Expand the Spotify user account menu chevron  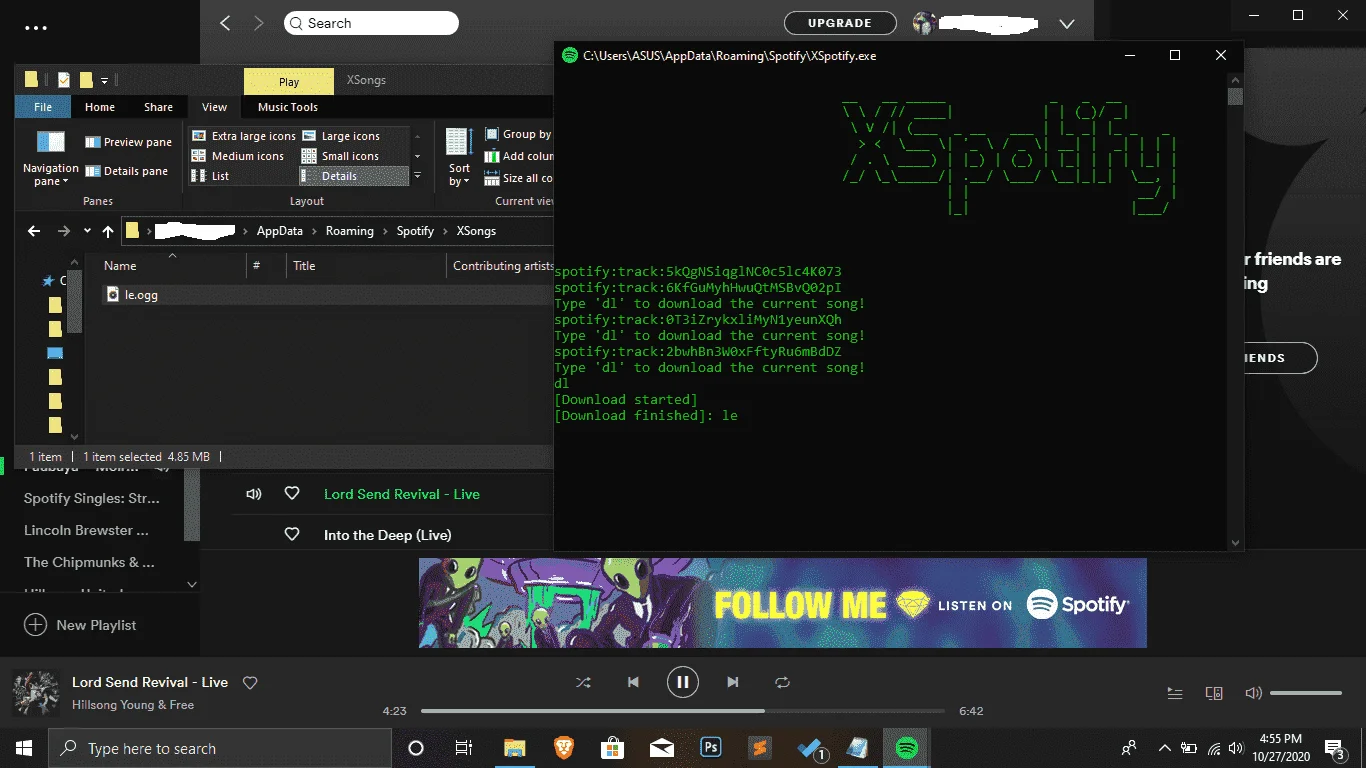coord(1066,23)
